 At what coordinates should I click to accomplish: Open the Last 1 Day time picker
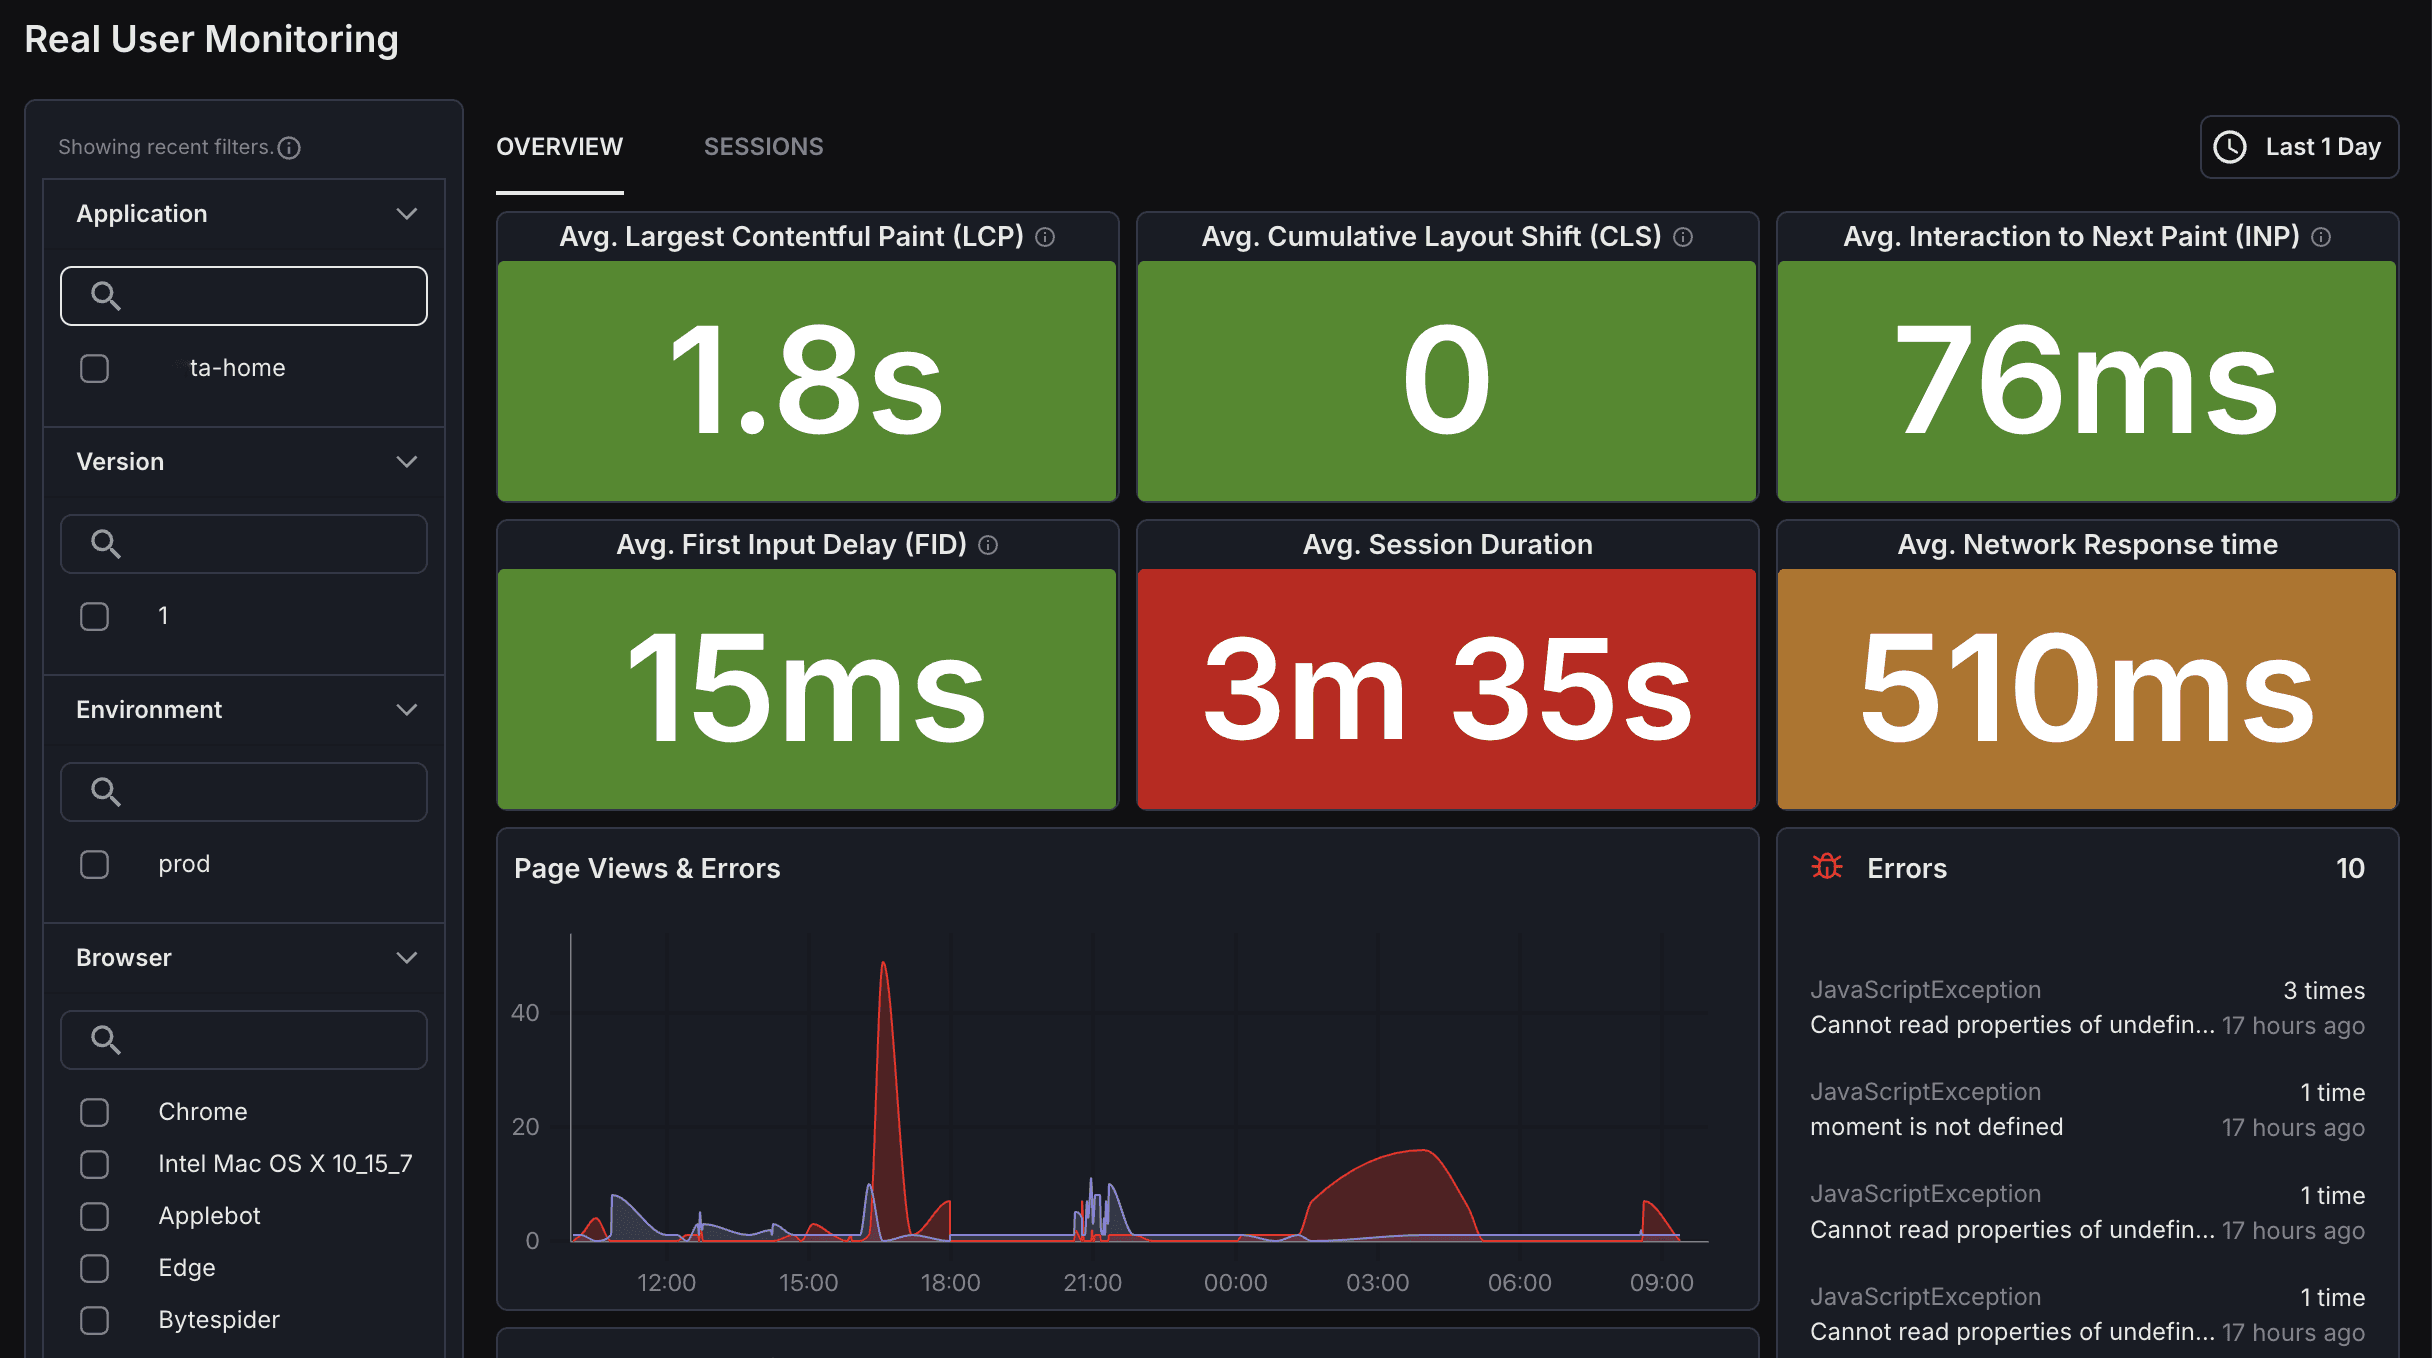point(2299,147)
